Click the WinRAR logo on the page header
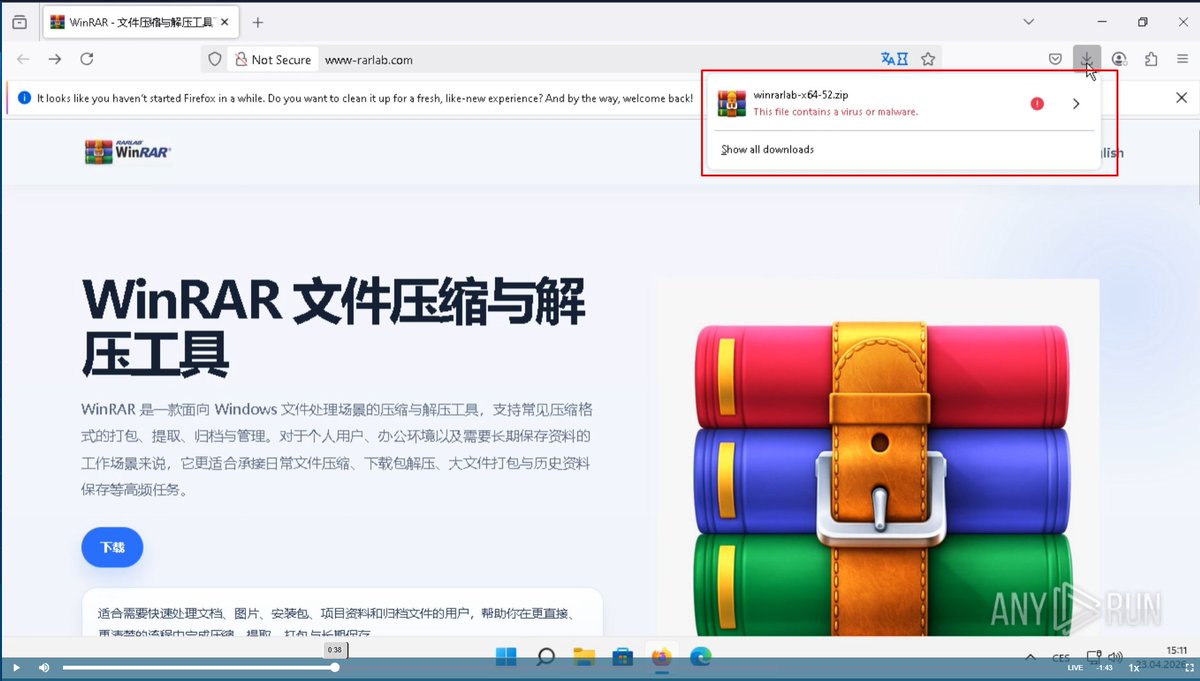1200x681 pixels. coord(128,151)
